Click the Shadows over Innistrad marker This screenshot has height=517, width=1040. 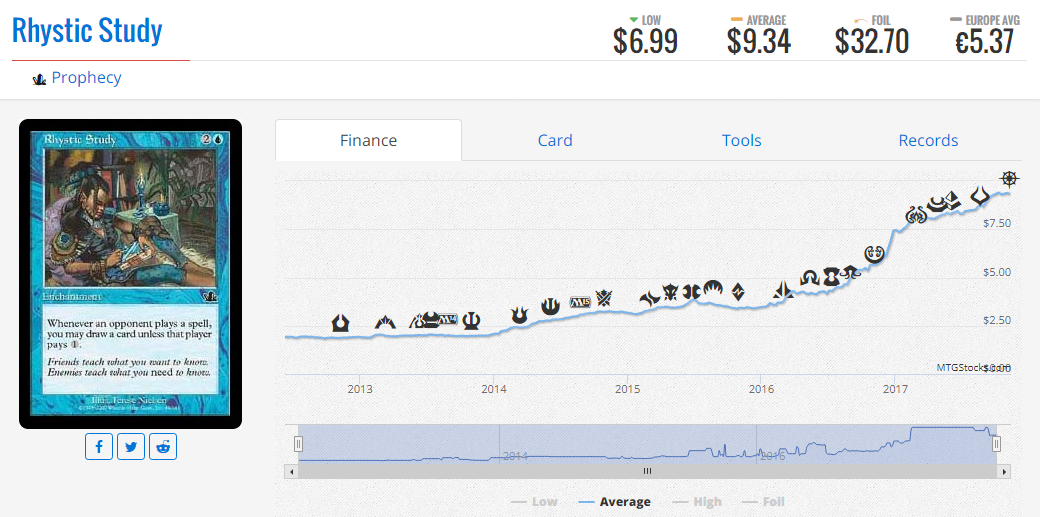click(x=810, y=277)
